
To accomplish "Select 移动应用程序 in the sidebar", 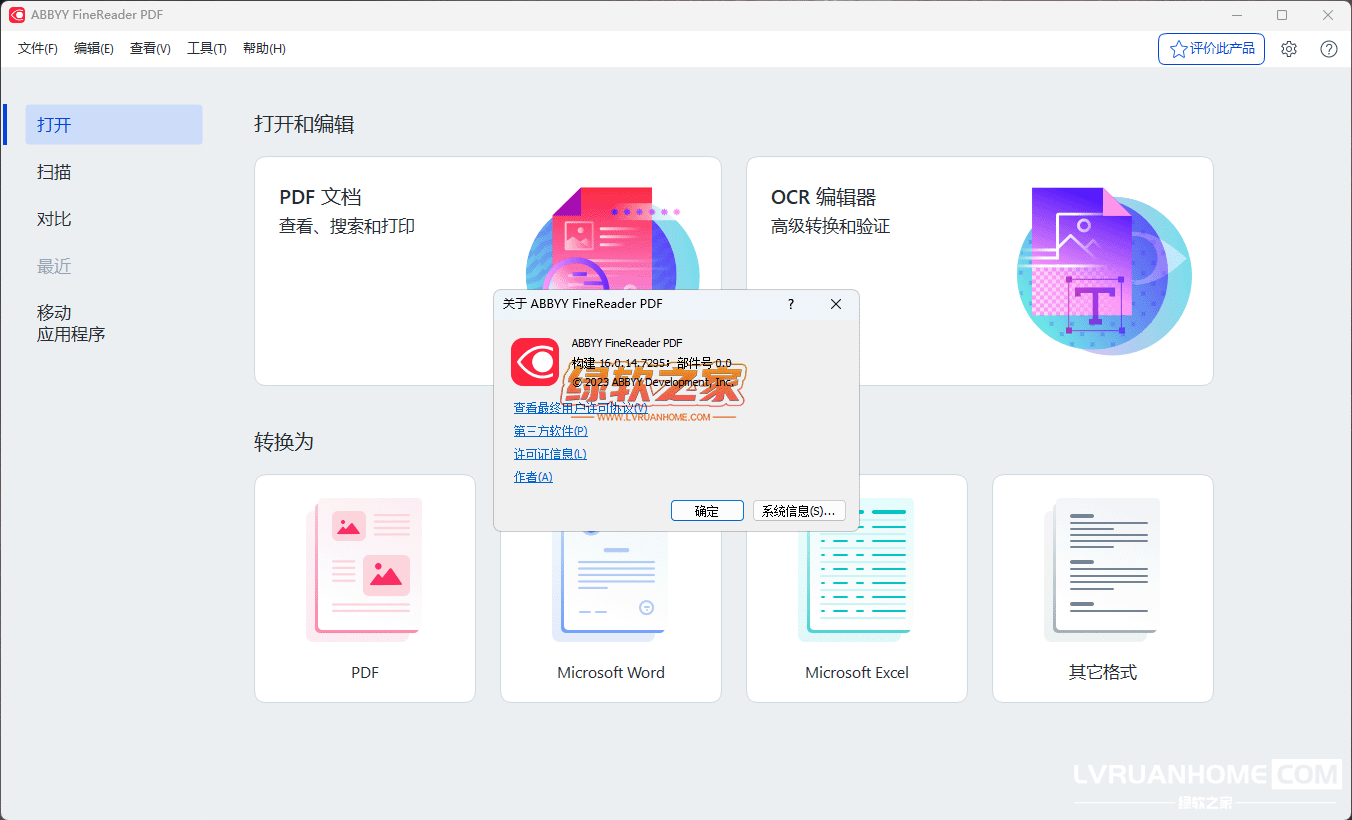I will (x=70, y=323).
